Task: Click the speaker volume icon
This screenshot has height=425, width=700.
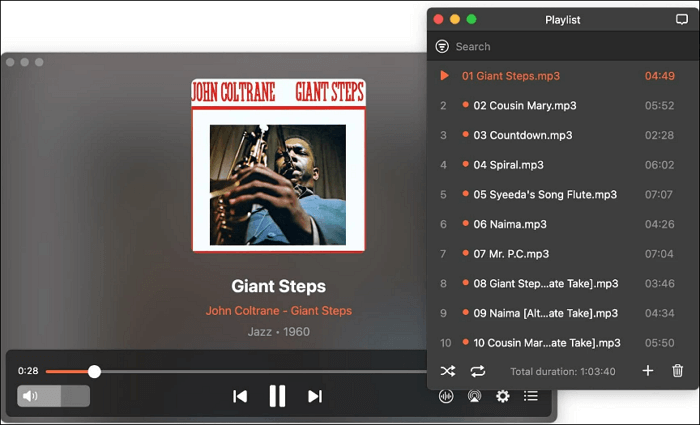Action: pos(30,396)
